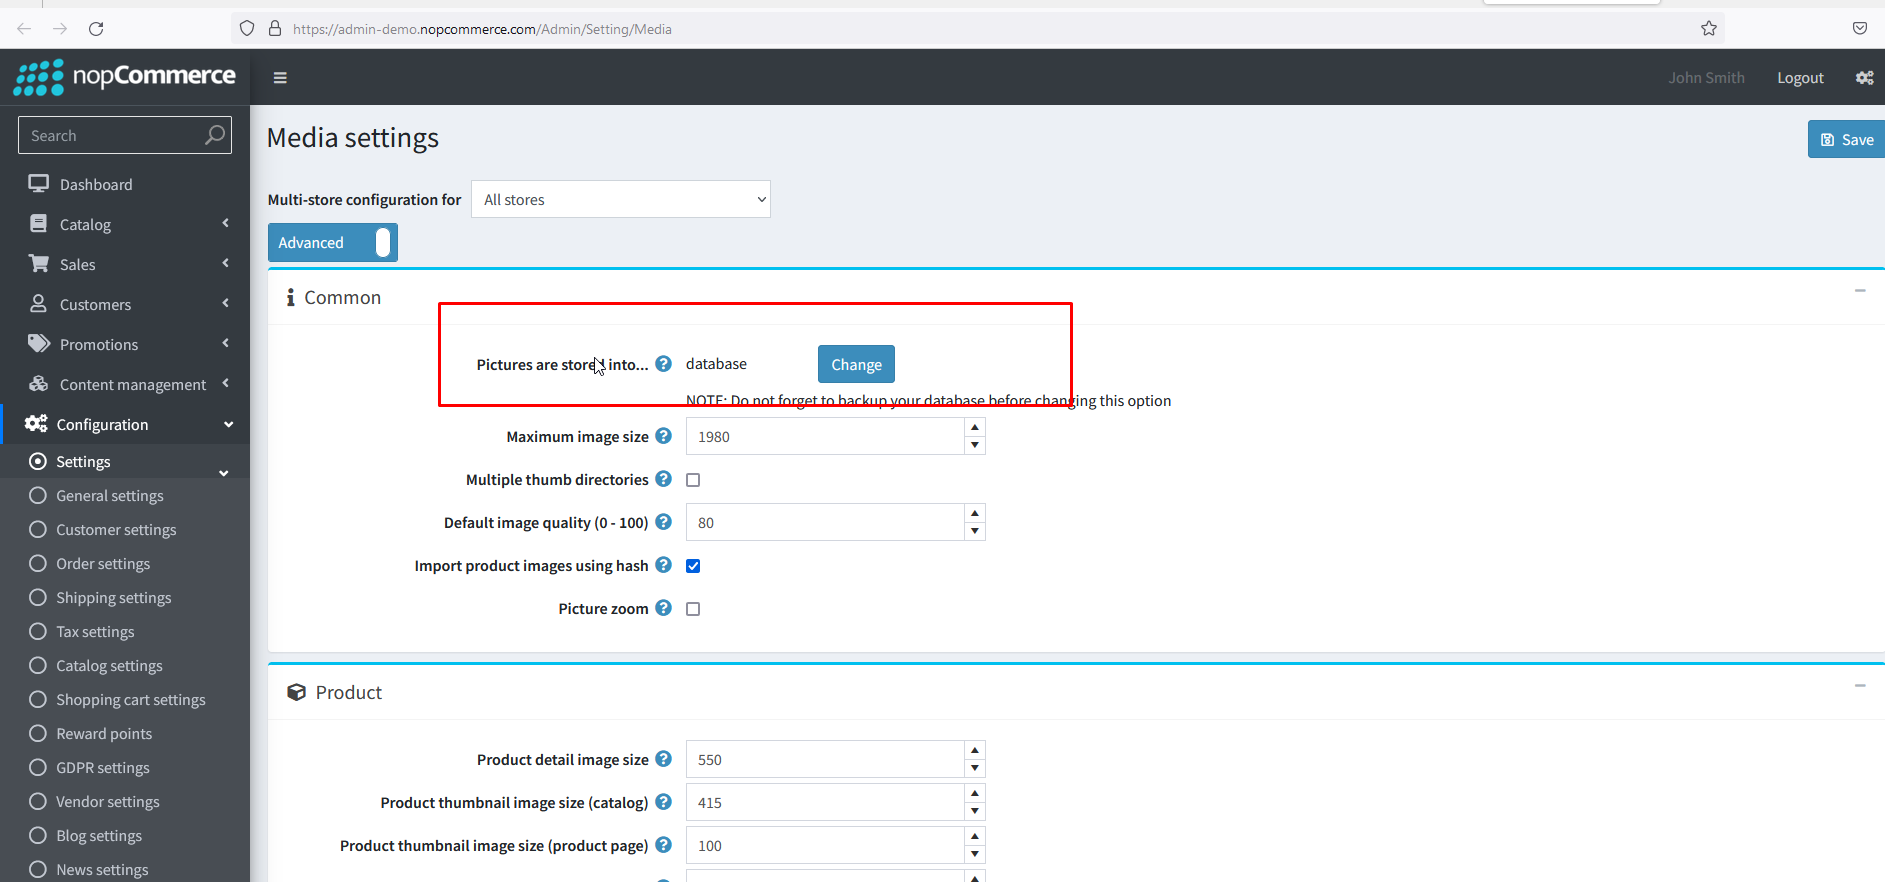The height and width of the screenshot is (882, 1885).
Task: Open the Pocket save icon in browser
Action: pyautogui.click(x=1860, y=29)
